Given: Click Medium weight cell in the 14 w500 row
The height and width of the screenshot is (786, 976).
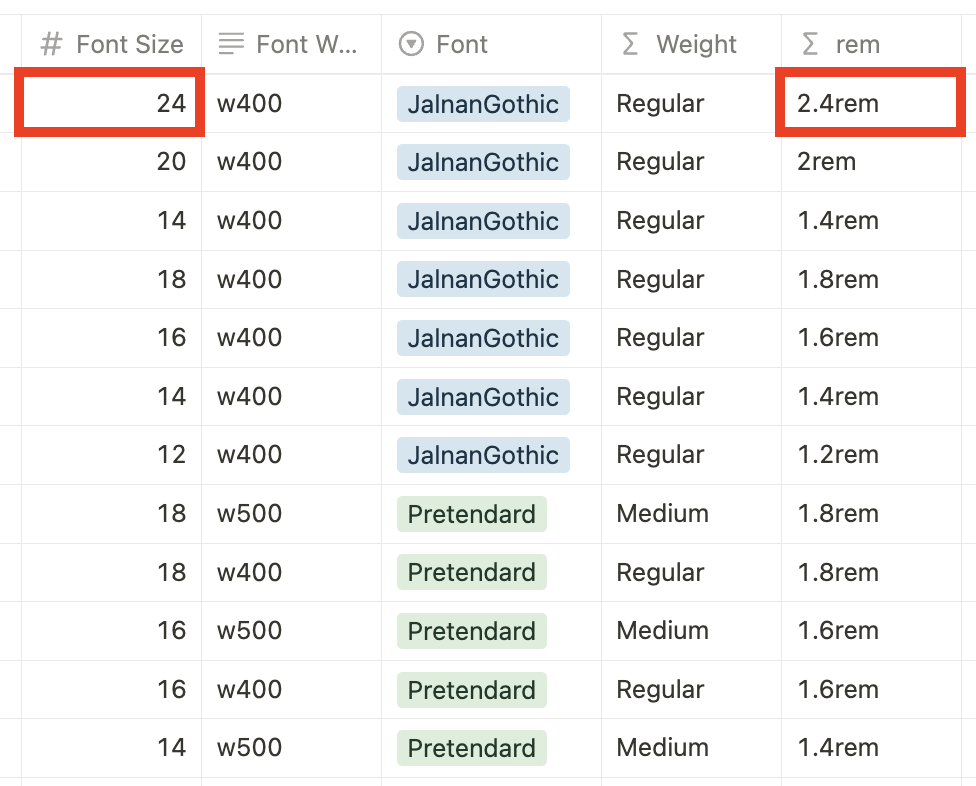Looking at the screenshot, I should tap(692, 748).
